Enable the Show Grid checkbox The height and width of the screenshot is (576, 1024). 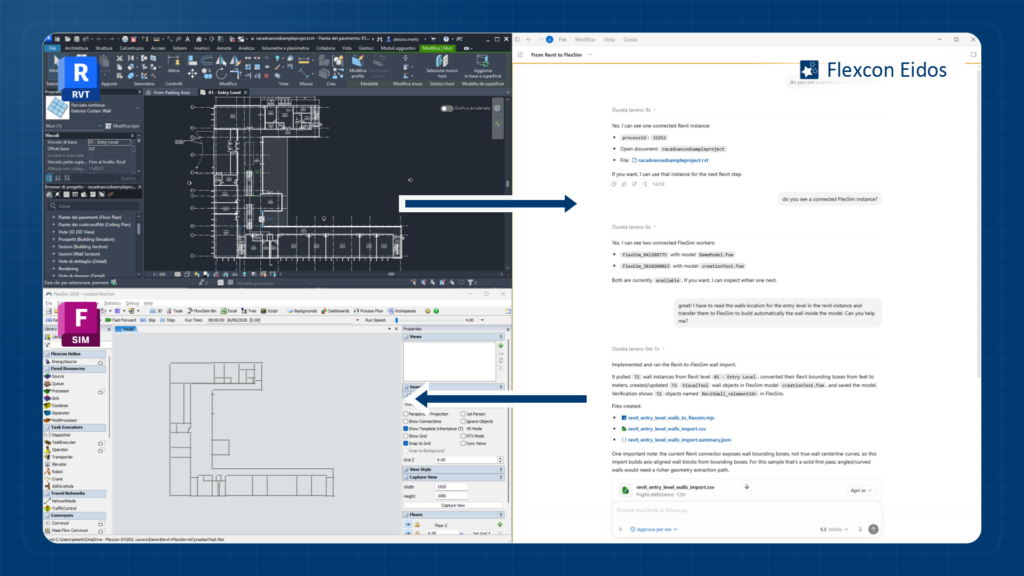(x=406, y=436)
